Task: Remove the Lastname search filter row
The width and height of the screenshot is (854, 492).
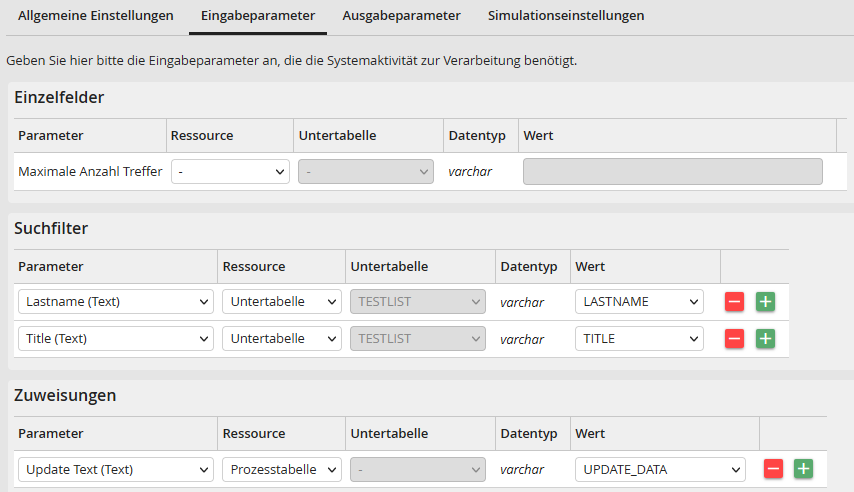Action: click(734, 301)
